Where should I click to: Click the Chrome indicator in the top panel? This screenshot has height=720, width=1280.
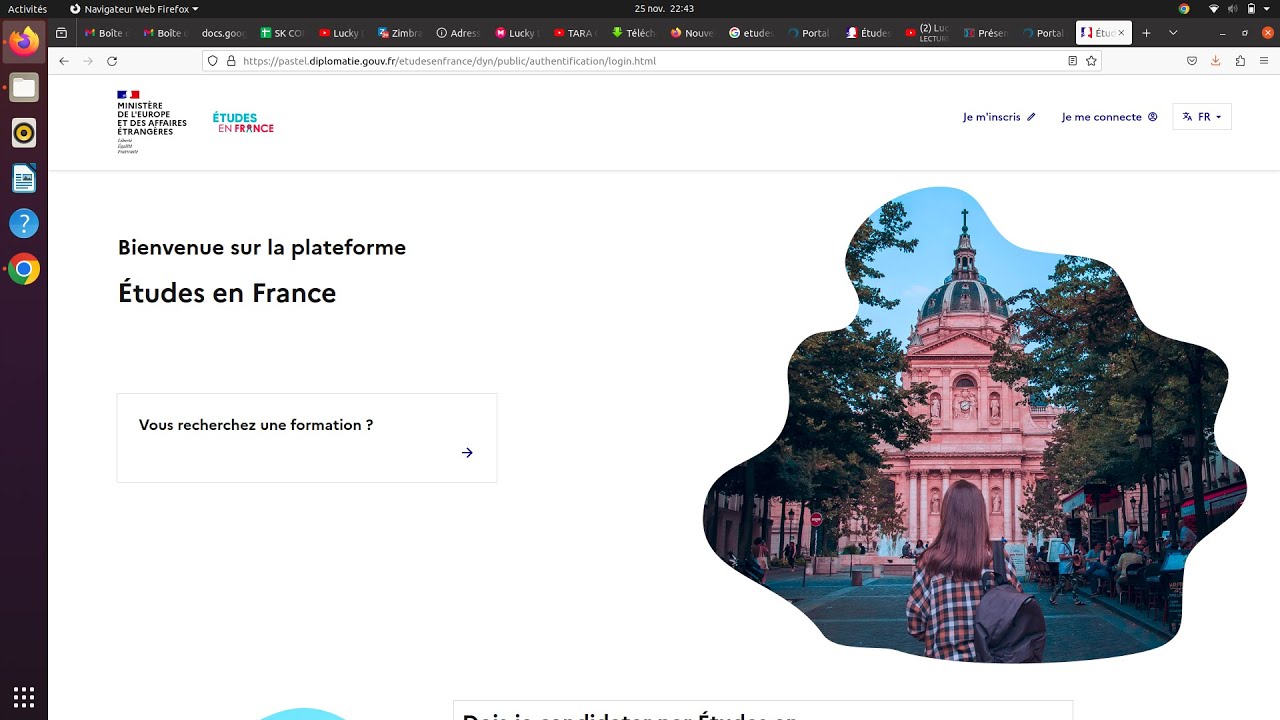point(1184,9)
